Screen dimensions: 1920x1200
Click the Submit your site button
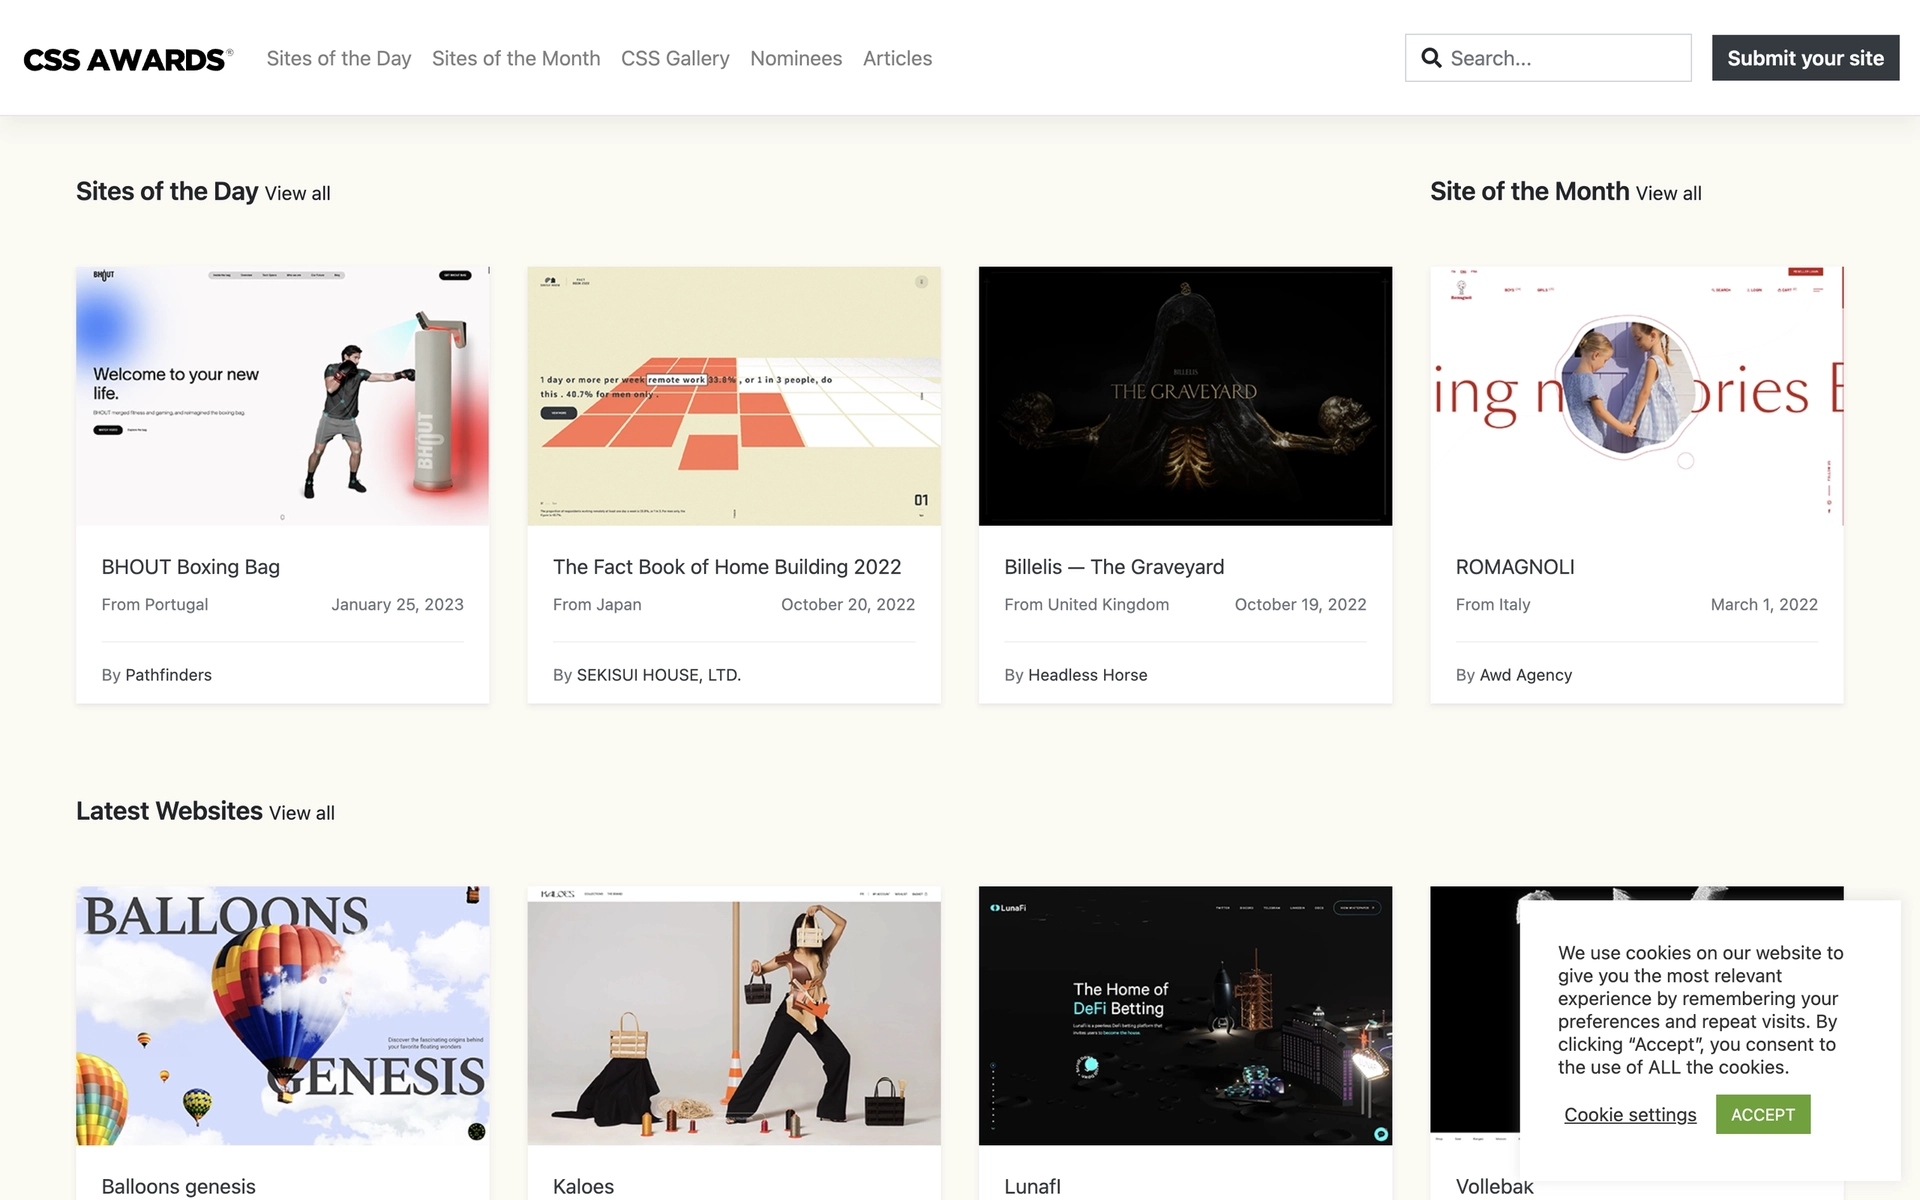point(1805,58)
